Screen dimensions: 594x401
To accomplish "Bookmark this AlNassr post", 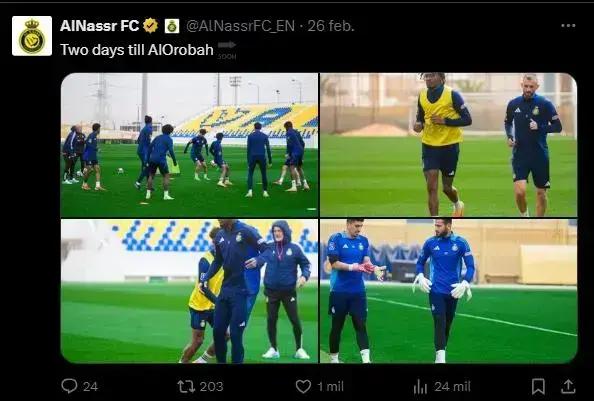I will tap(538, 387).
